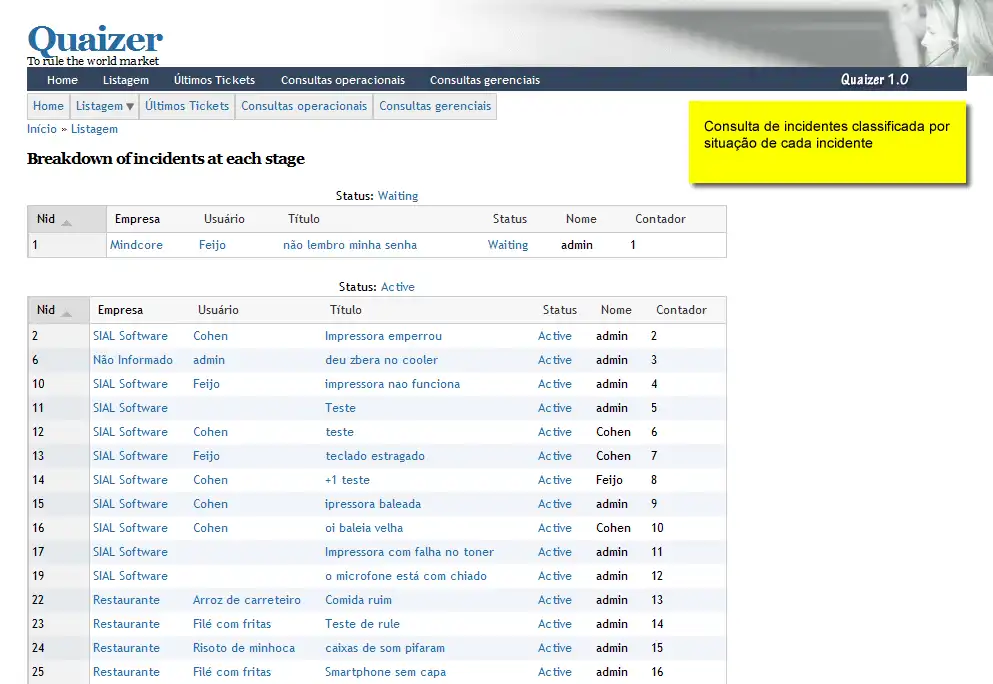This screenshot has height=684, width=993.
Task: Sort Waiting table by Nid arrow
Action: pos(66,222)
